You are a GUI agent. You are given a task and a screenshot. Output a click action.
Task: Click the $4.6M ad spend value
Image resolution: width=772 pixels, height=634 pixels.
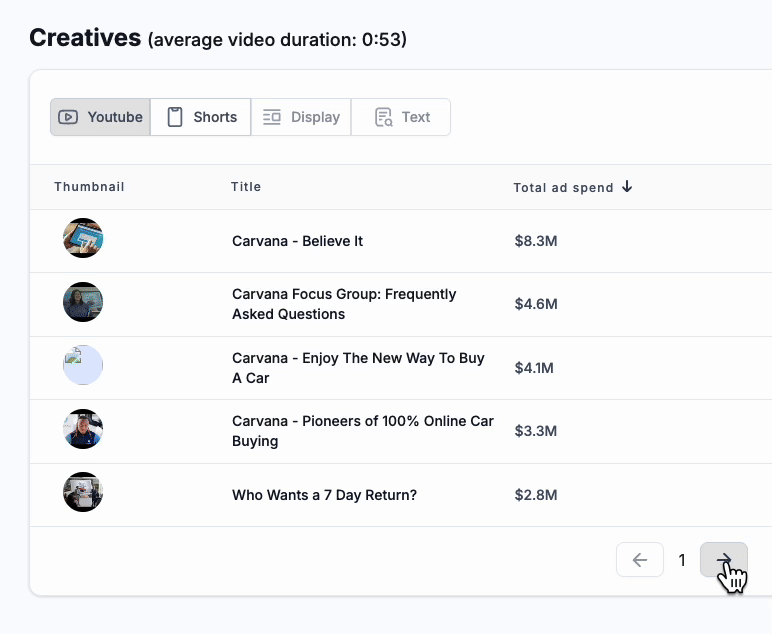point(536,304)
